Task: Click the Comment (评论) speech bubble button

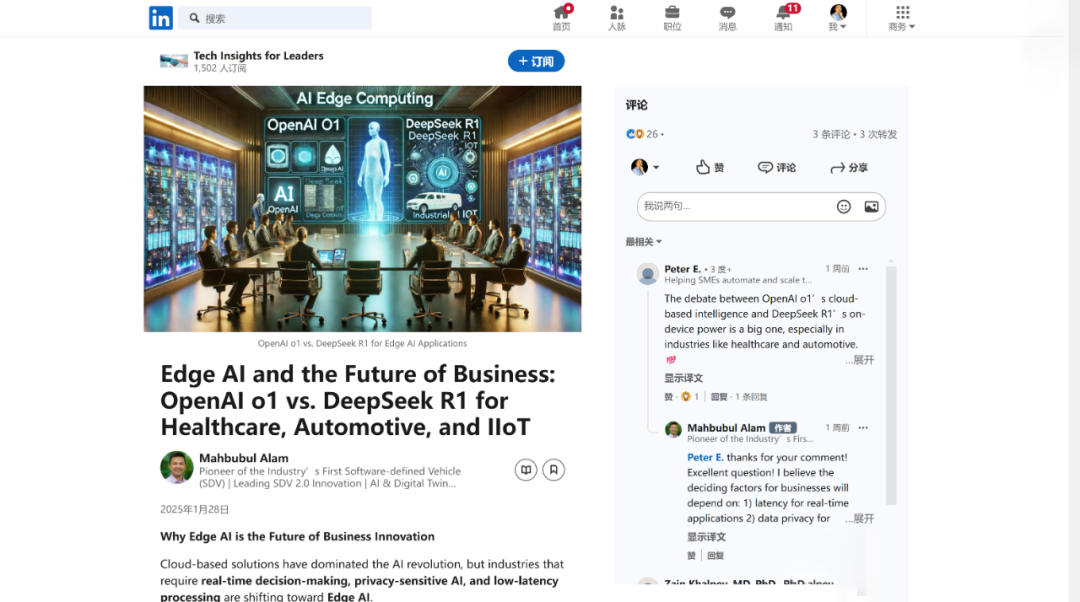Action: (x=777, y=167)
